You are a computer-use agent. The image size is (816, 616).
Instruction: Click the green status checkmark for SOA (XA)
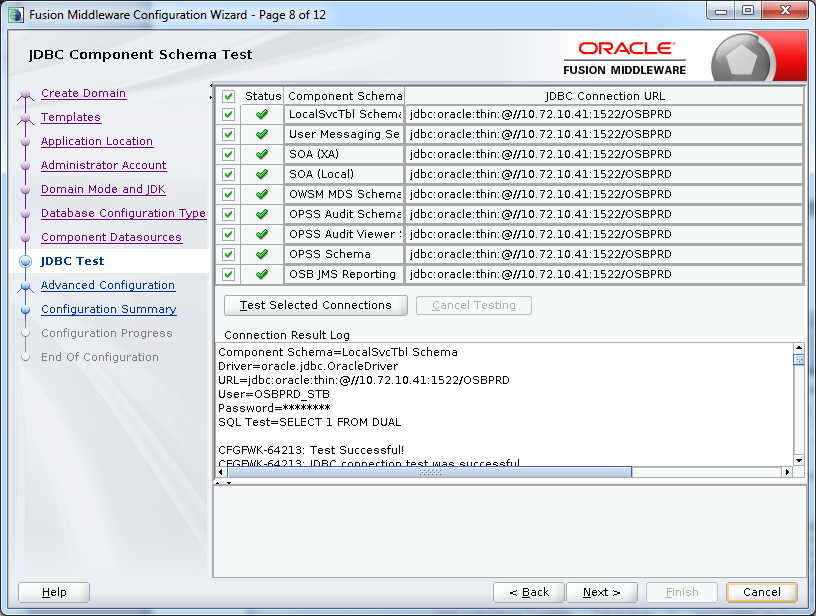(262, 154)
